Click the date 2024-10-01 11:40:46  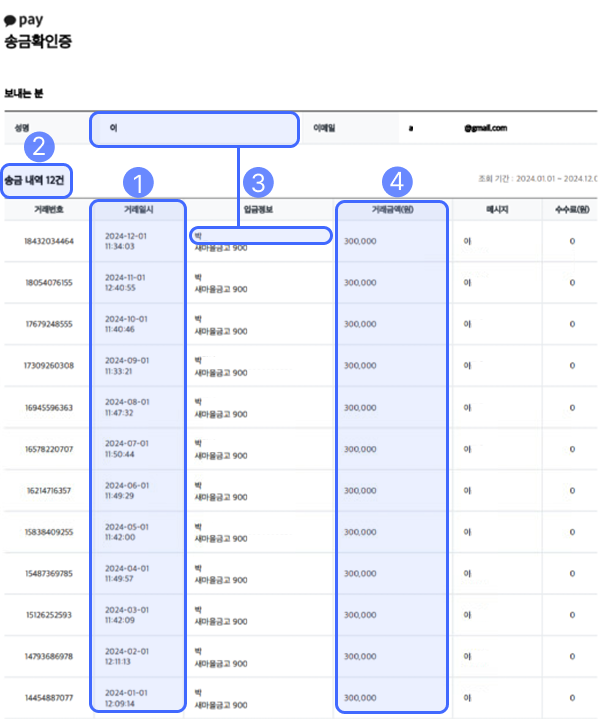(x=126, y=324)
